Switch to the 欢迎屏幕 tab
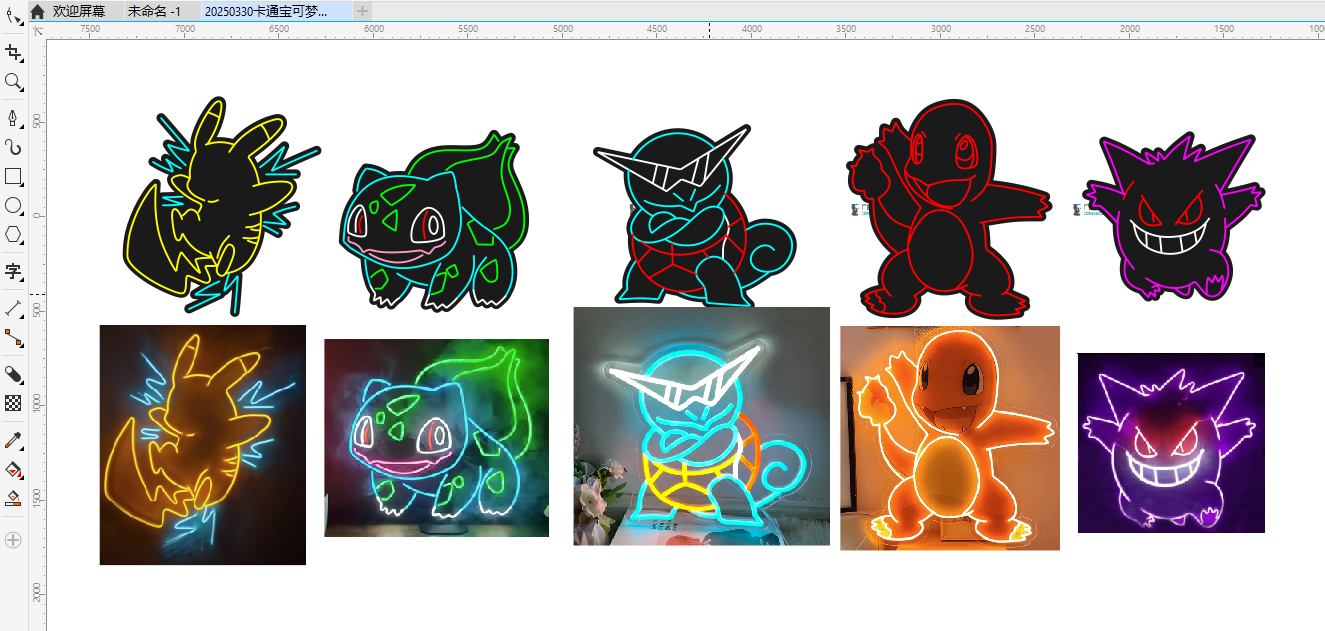The image size is (1325, 631). (79, 11)
